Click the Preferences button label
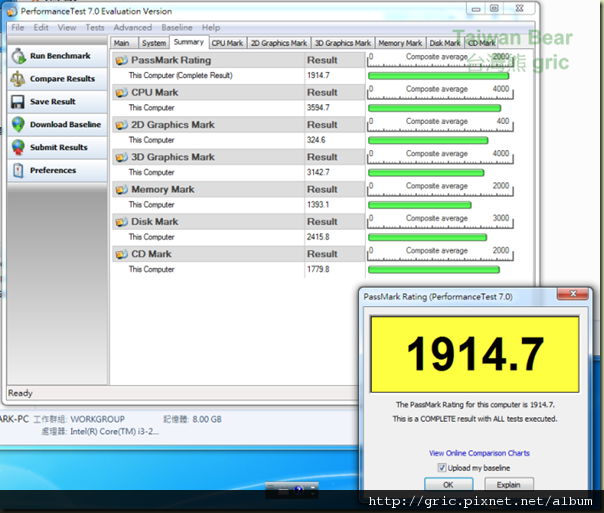The image size is (604, 513). [x=53, y=170]
